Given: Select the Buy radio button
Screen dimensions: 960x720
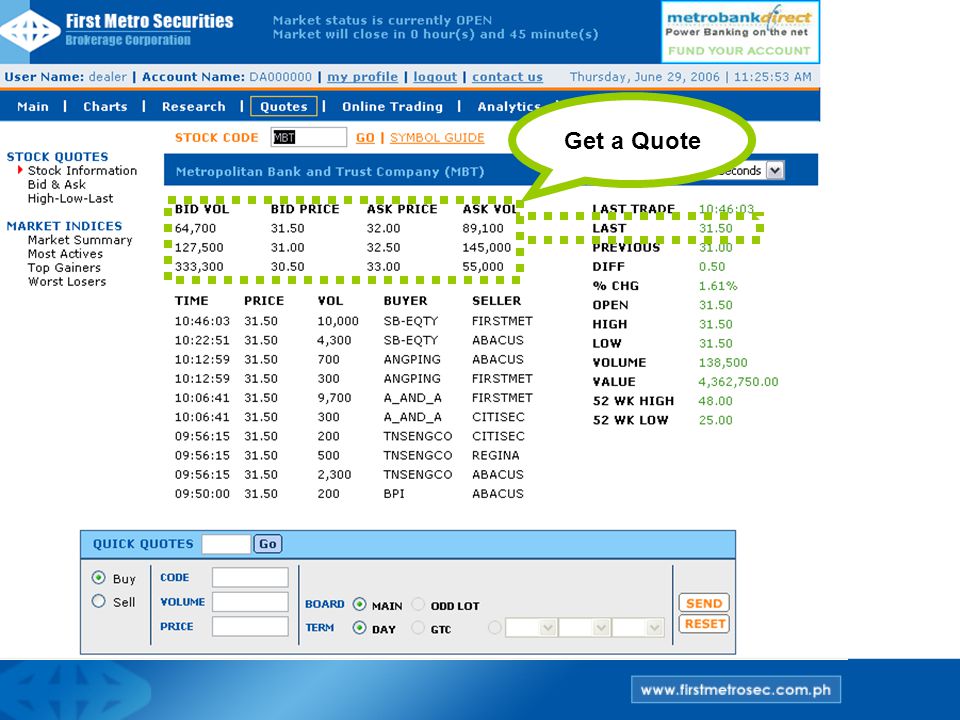Looking at the screenshot, I should click(x=99, y=577).
